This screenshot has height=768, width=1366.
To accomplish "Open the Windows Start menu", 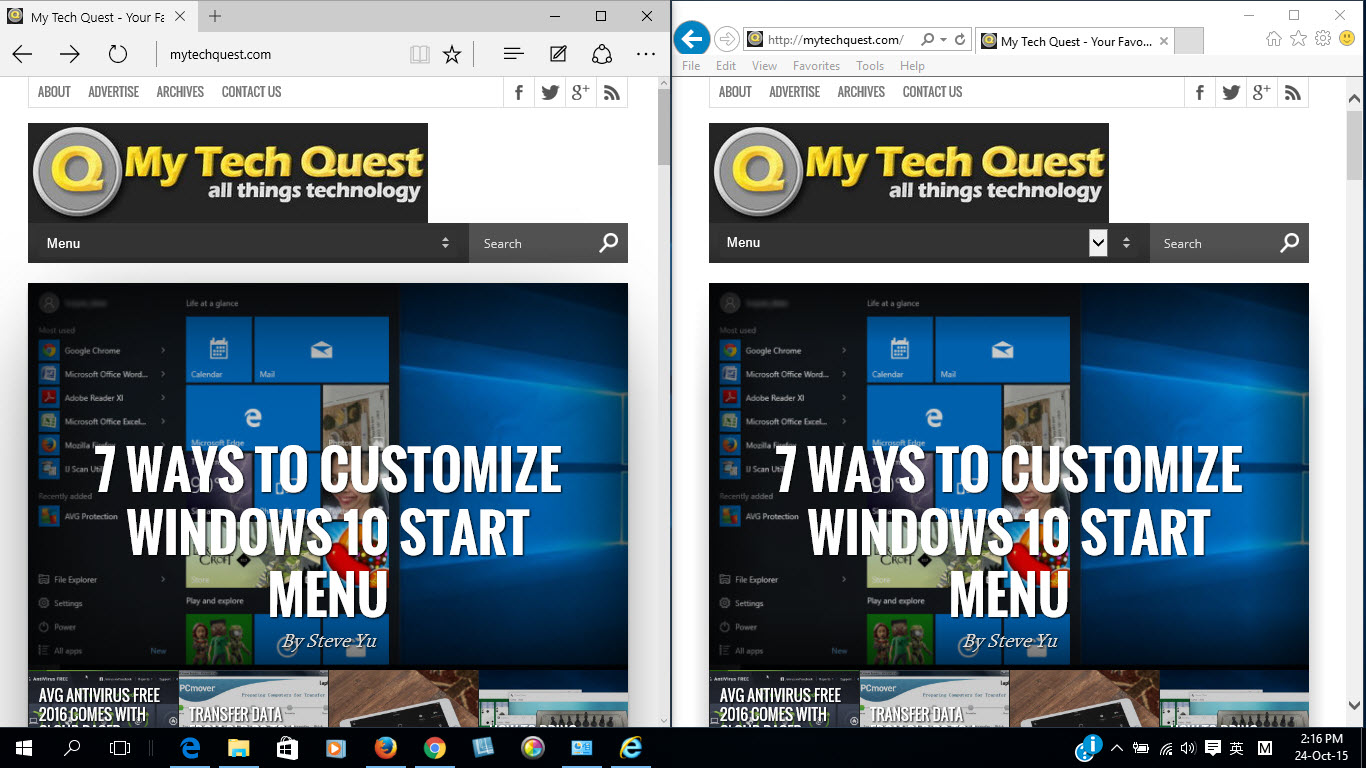I will point(24,748).
